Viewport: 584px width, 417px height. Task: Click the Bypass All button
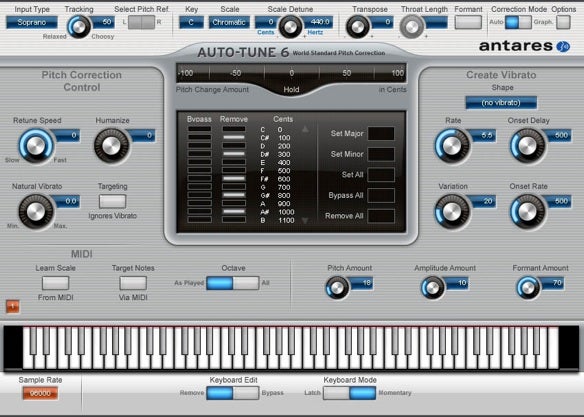pos(381,195)
